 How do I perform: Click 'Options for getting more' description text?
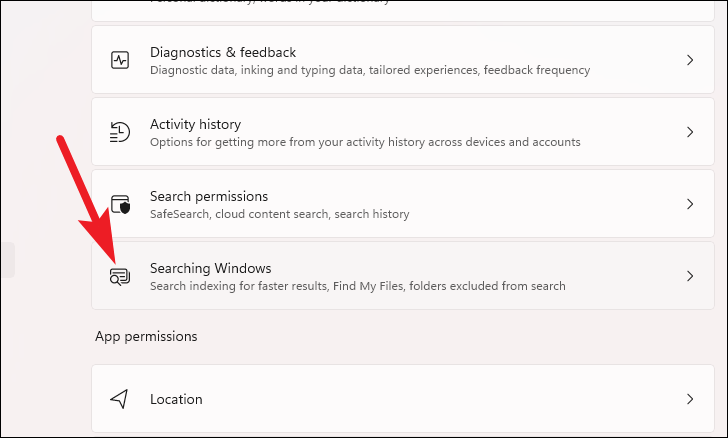[x=365, y=142]
